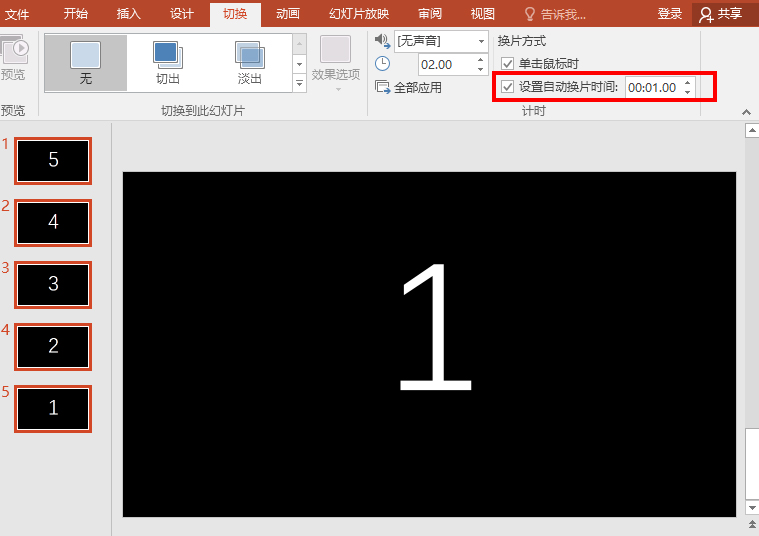The image size is (759, 536).
Task: Select slide 5 thumbnail showing 1
Action: (x=53, y=409)
